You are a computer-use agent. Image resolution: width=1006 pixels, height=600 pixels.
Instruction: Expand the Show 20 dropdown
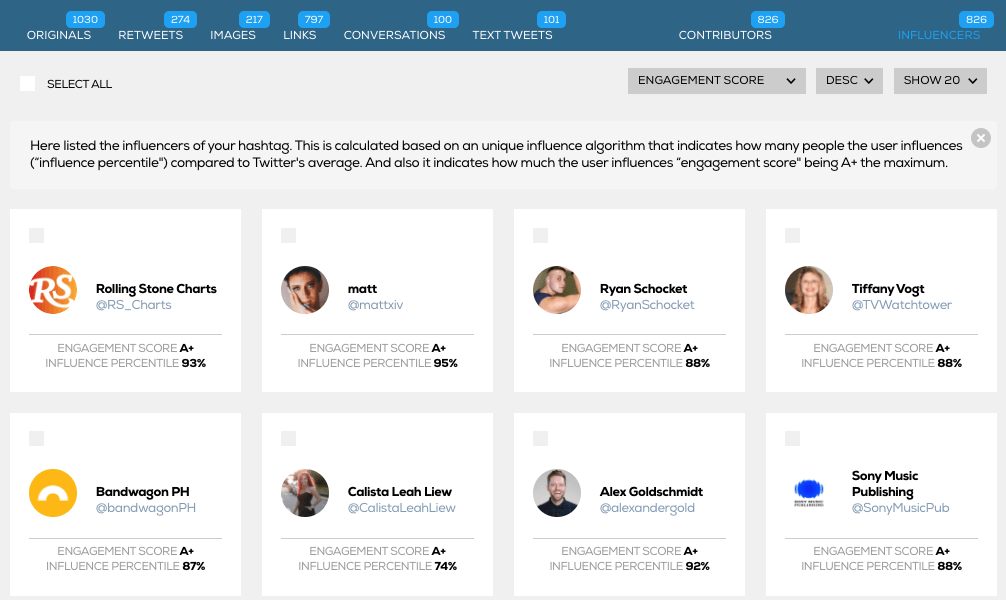[x=940, y=81]
